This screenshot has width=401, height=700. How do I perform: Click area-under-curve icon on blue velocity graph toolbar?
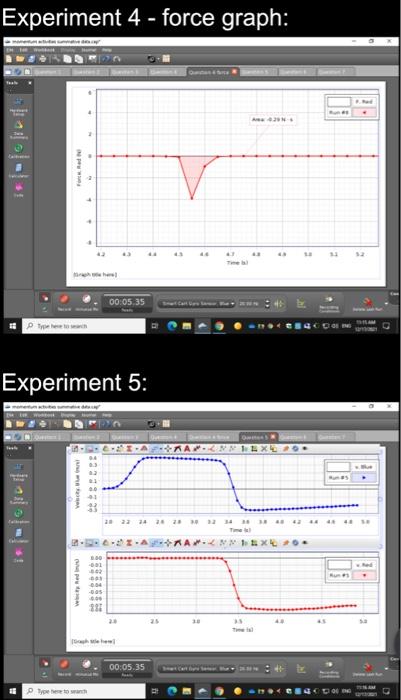coord(144,449)
